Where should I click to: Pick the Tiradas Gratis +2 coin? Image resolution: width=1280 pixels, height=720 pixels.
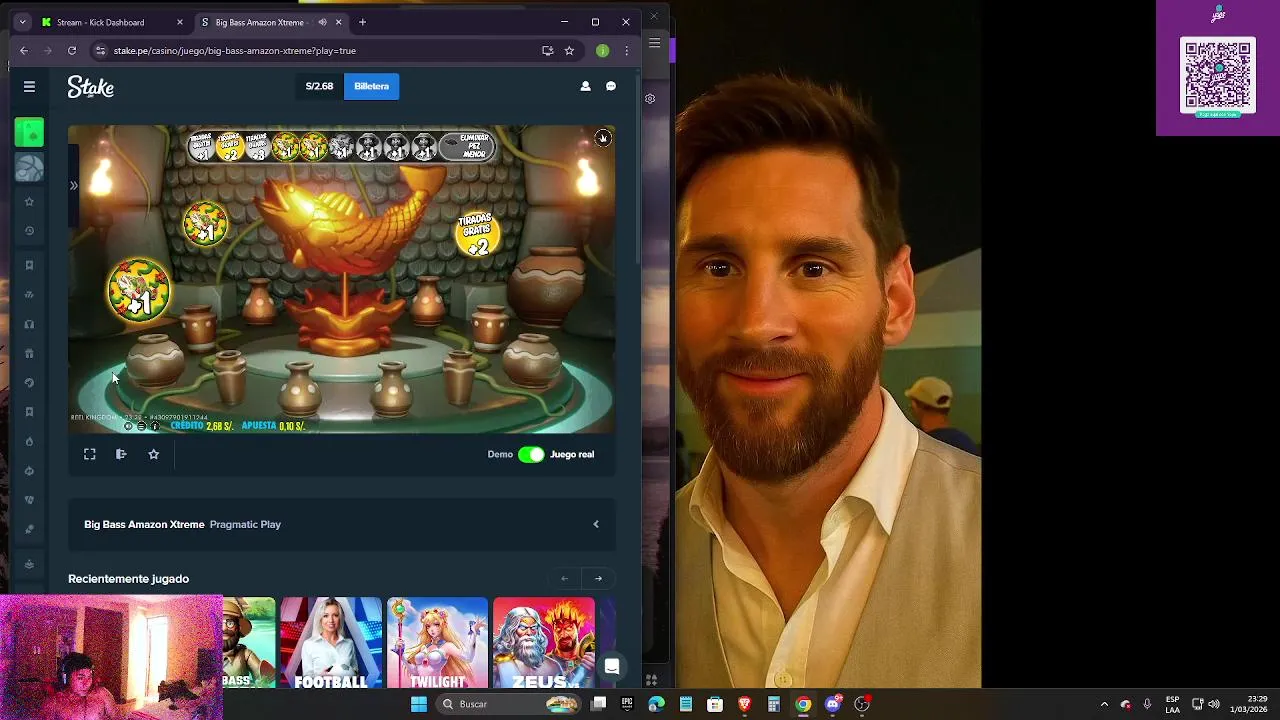click(x=477, y=233)
